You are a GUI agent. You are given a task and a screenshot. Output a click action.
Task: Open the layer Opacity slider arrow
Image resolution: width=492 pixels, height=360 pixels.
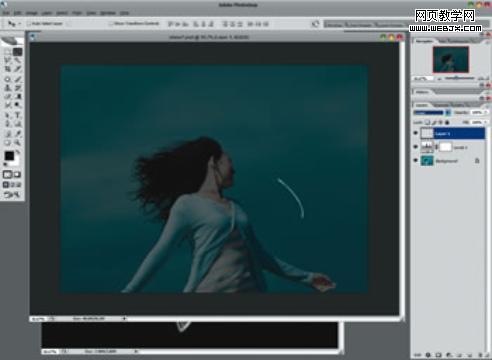click(486, 112)
